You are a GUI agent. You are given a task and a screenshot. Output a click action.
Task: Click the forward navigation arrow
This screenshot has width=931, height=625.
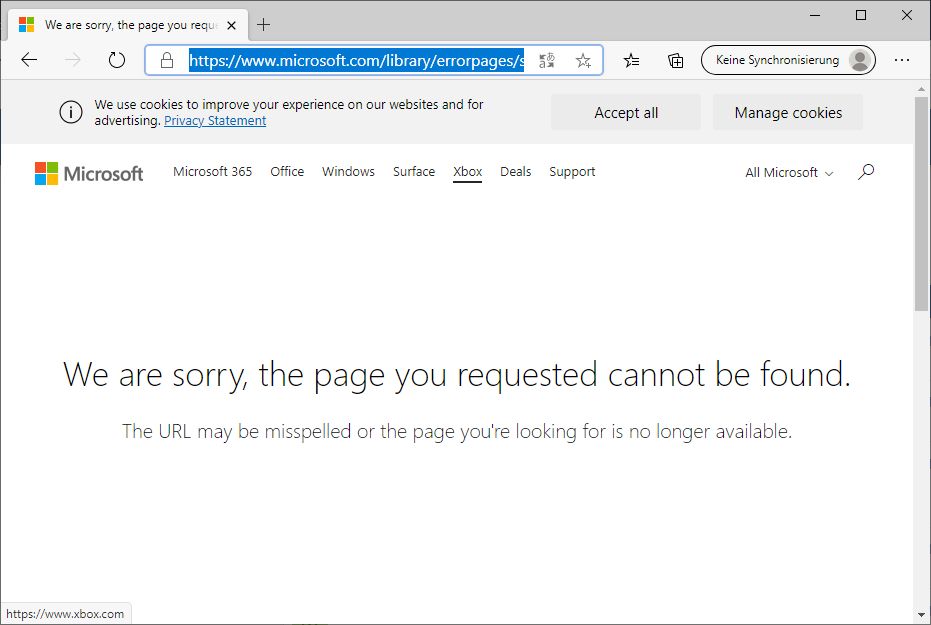point(71,60)
